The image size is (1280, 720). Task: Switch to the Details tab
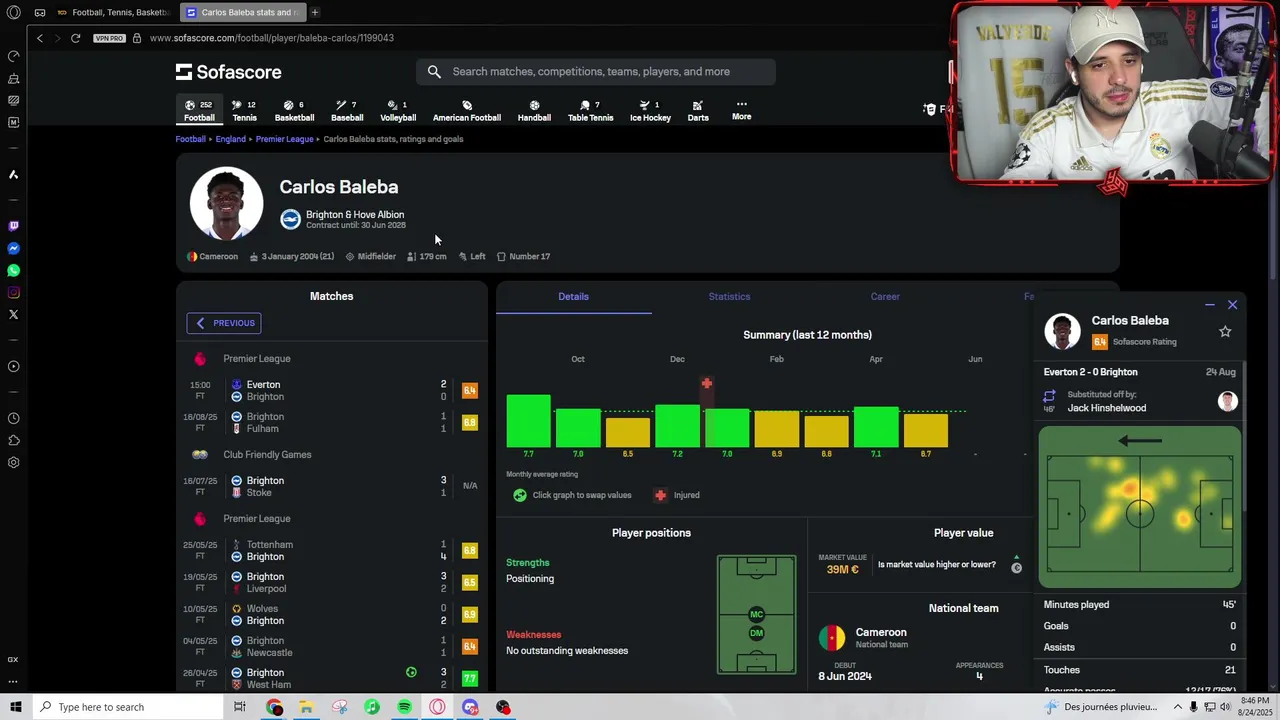point(573,296)
